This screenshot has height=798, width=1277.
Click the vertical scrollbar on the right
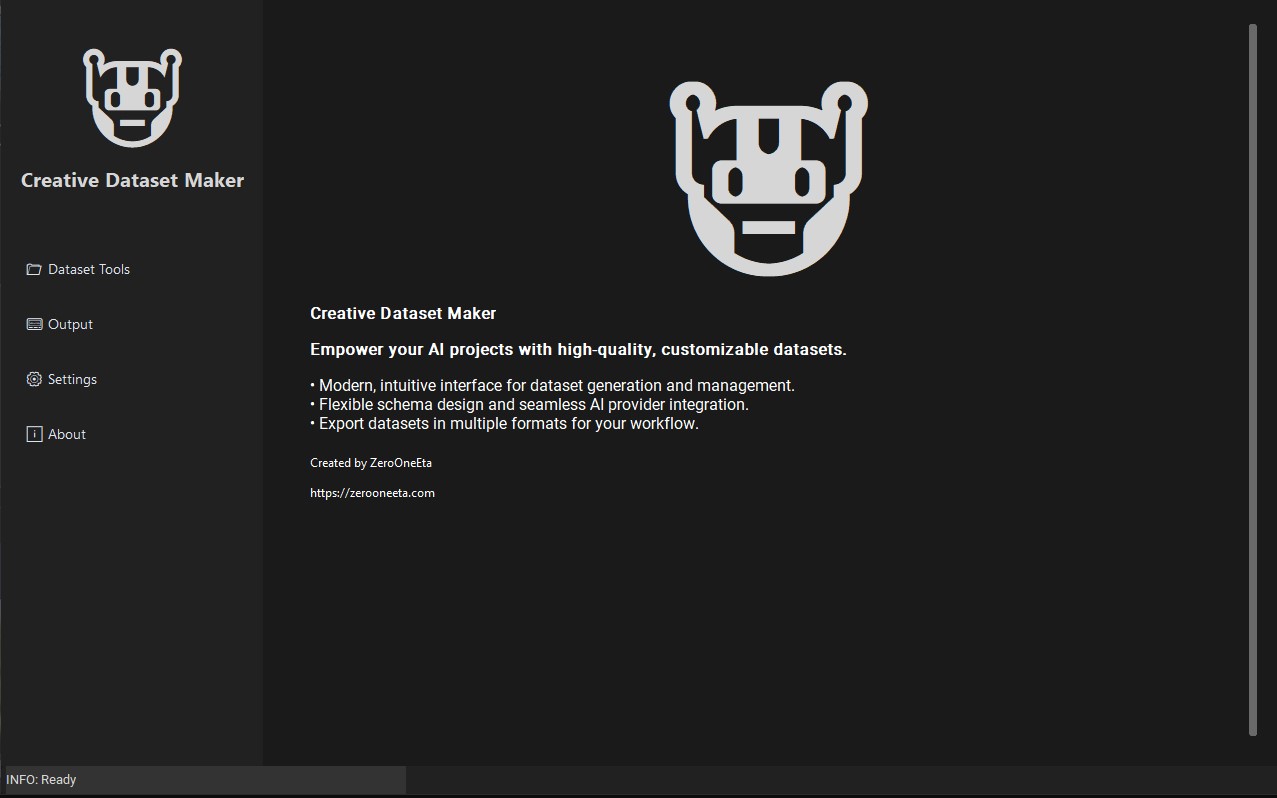pyautogui.click(x=1253, y=380)
